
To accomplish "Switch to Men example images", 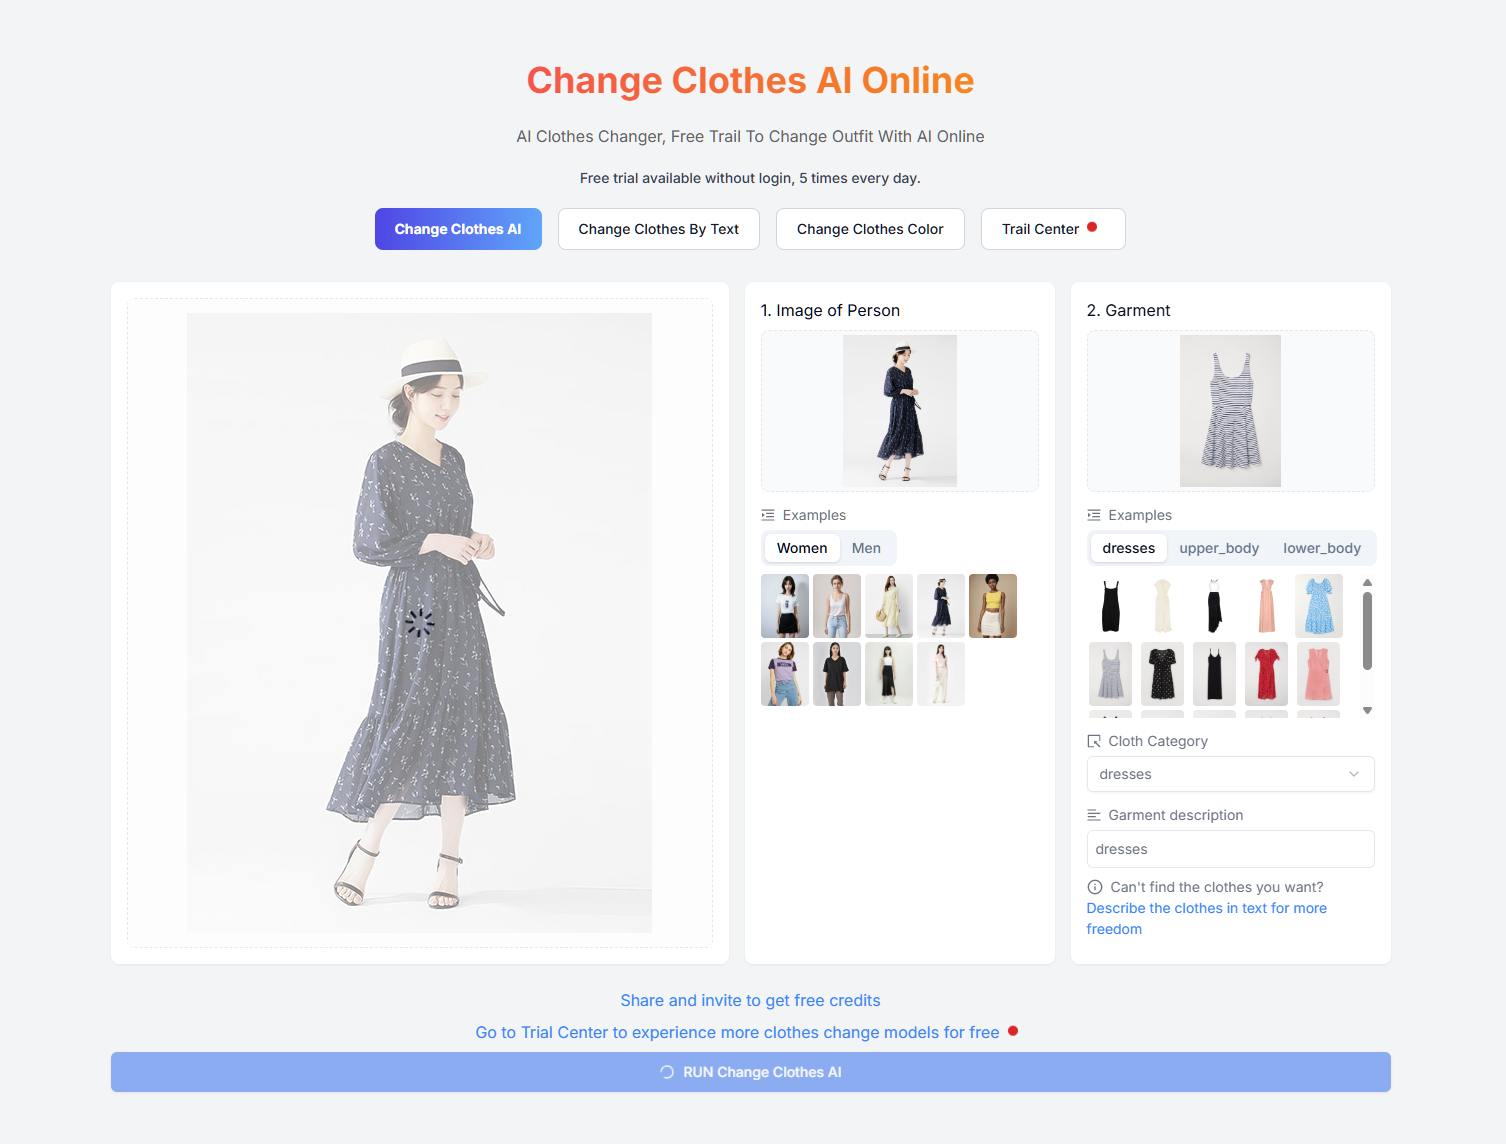I will coord(866,547).
